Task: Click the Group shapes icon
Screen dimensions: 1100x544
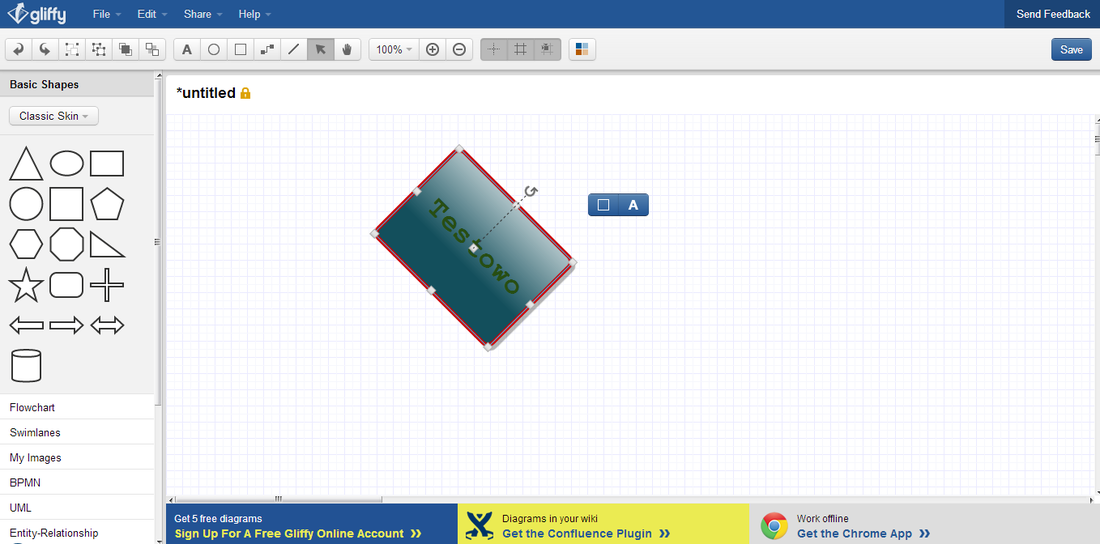Action: point(72,49)
